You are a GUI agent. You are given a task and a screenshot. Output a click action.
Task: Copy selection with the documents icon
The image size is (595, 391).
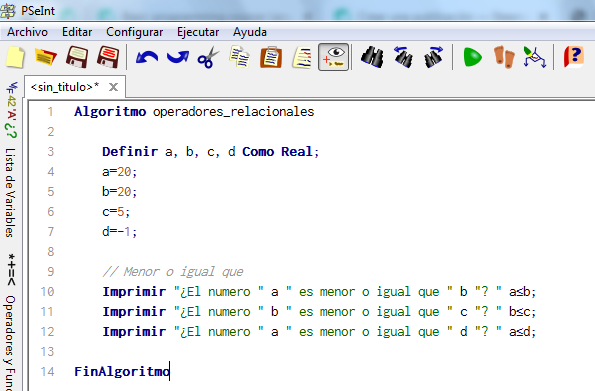239,57
